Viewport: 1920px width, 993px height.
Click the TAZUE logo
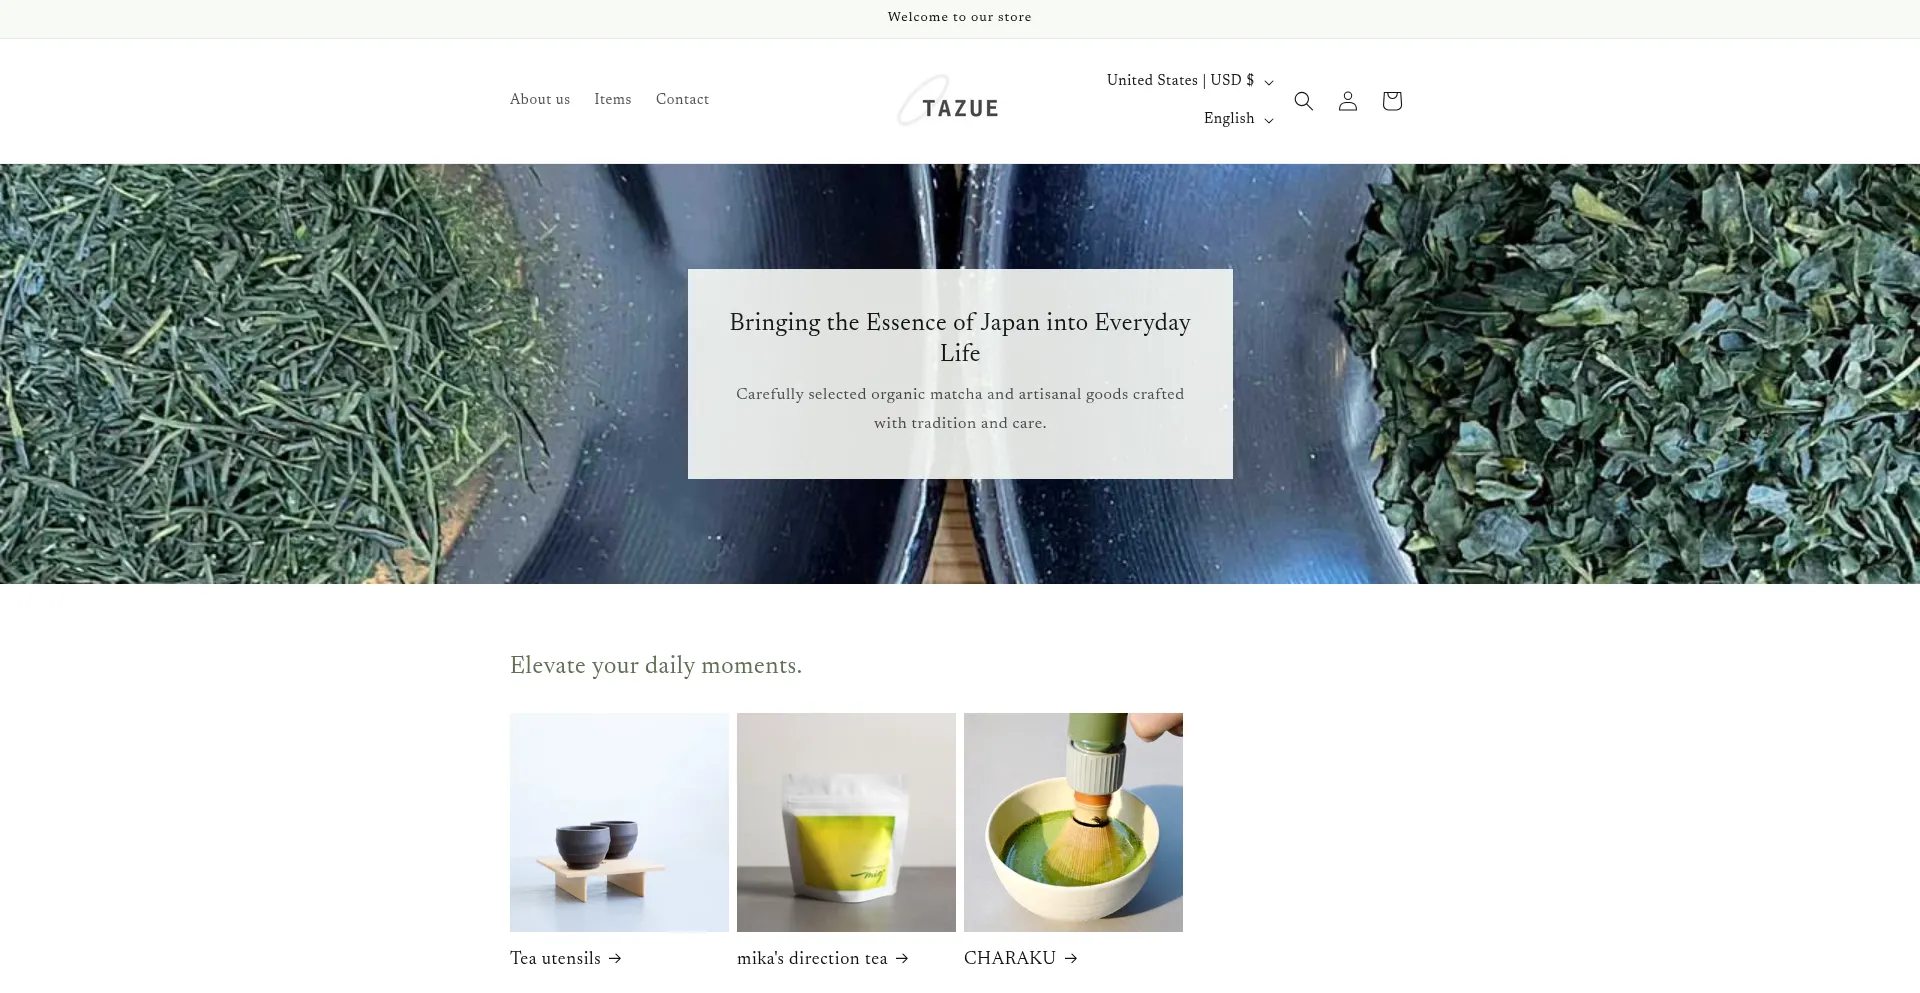(949, 101)
